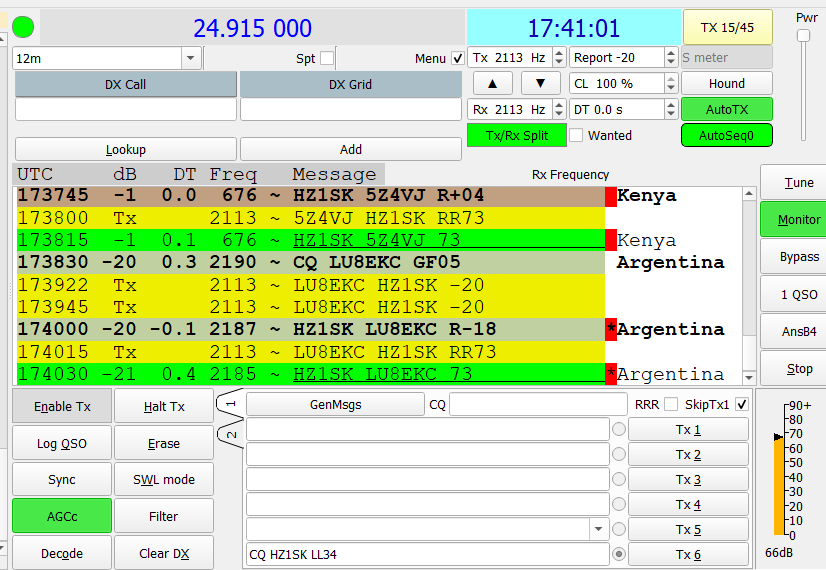Viewport: 826px width, 570px height.
Task: Click the DX Call header button
Action: coord(125,84)
